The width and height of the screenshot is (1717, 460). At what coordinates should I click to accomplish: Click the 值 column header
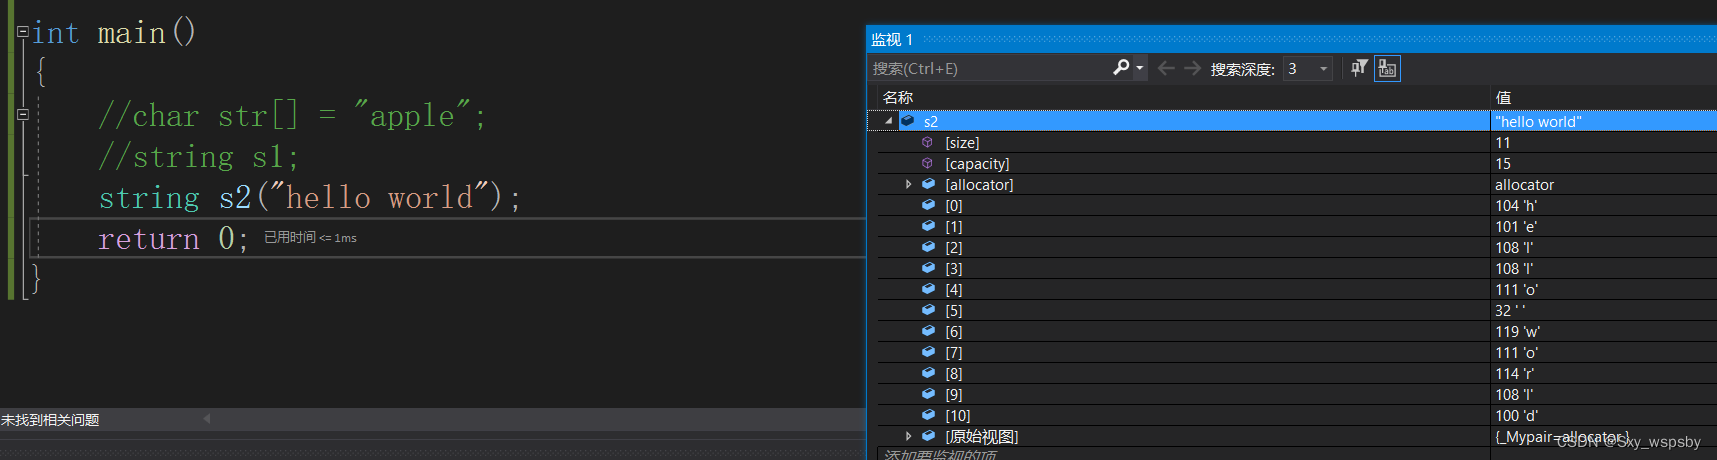click(x=1503, y=97)
